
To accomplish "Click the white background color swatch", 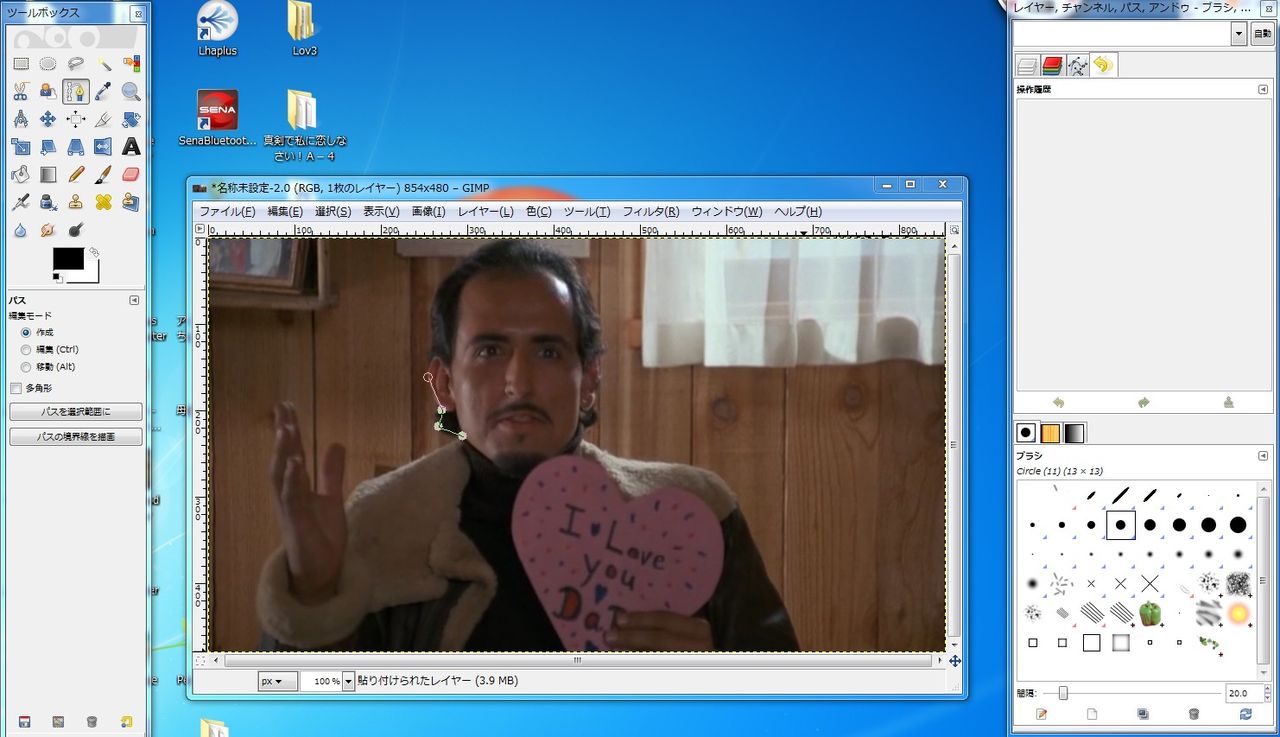I will (91, 274).
